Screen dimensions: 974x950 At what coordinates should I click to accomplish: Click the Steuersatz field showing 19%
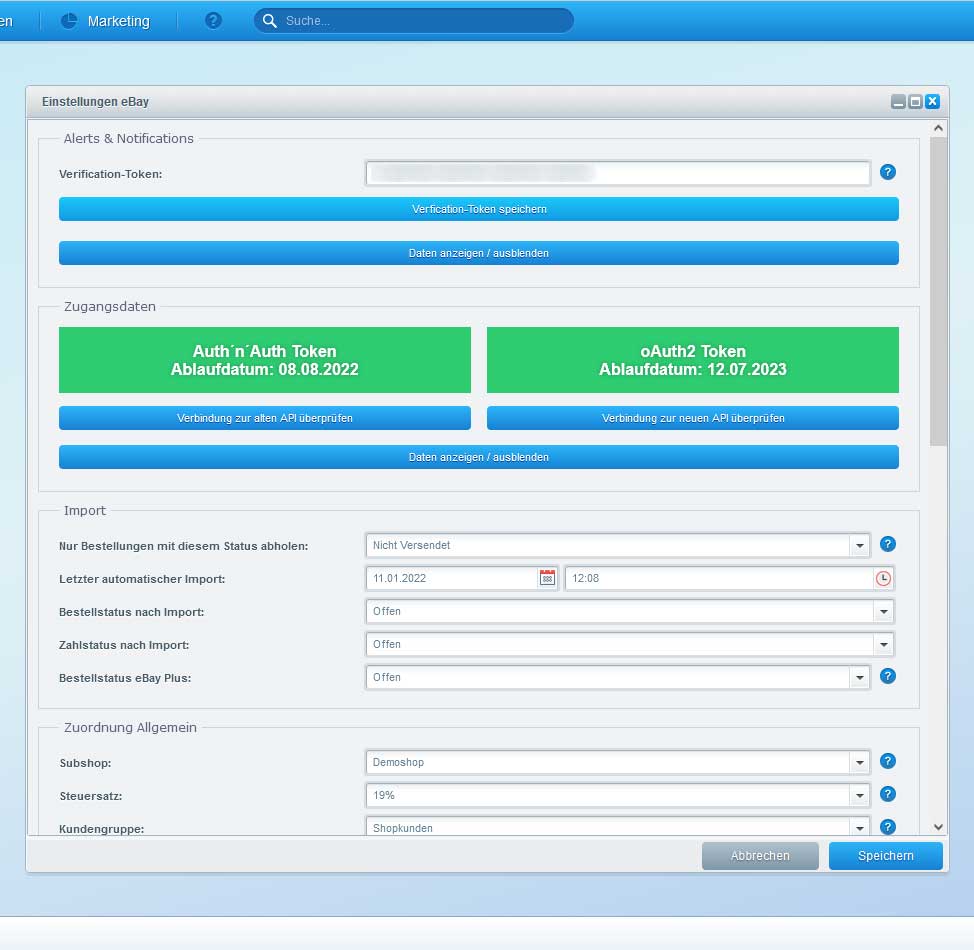(608, 795)
